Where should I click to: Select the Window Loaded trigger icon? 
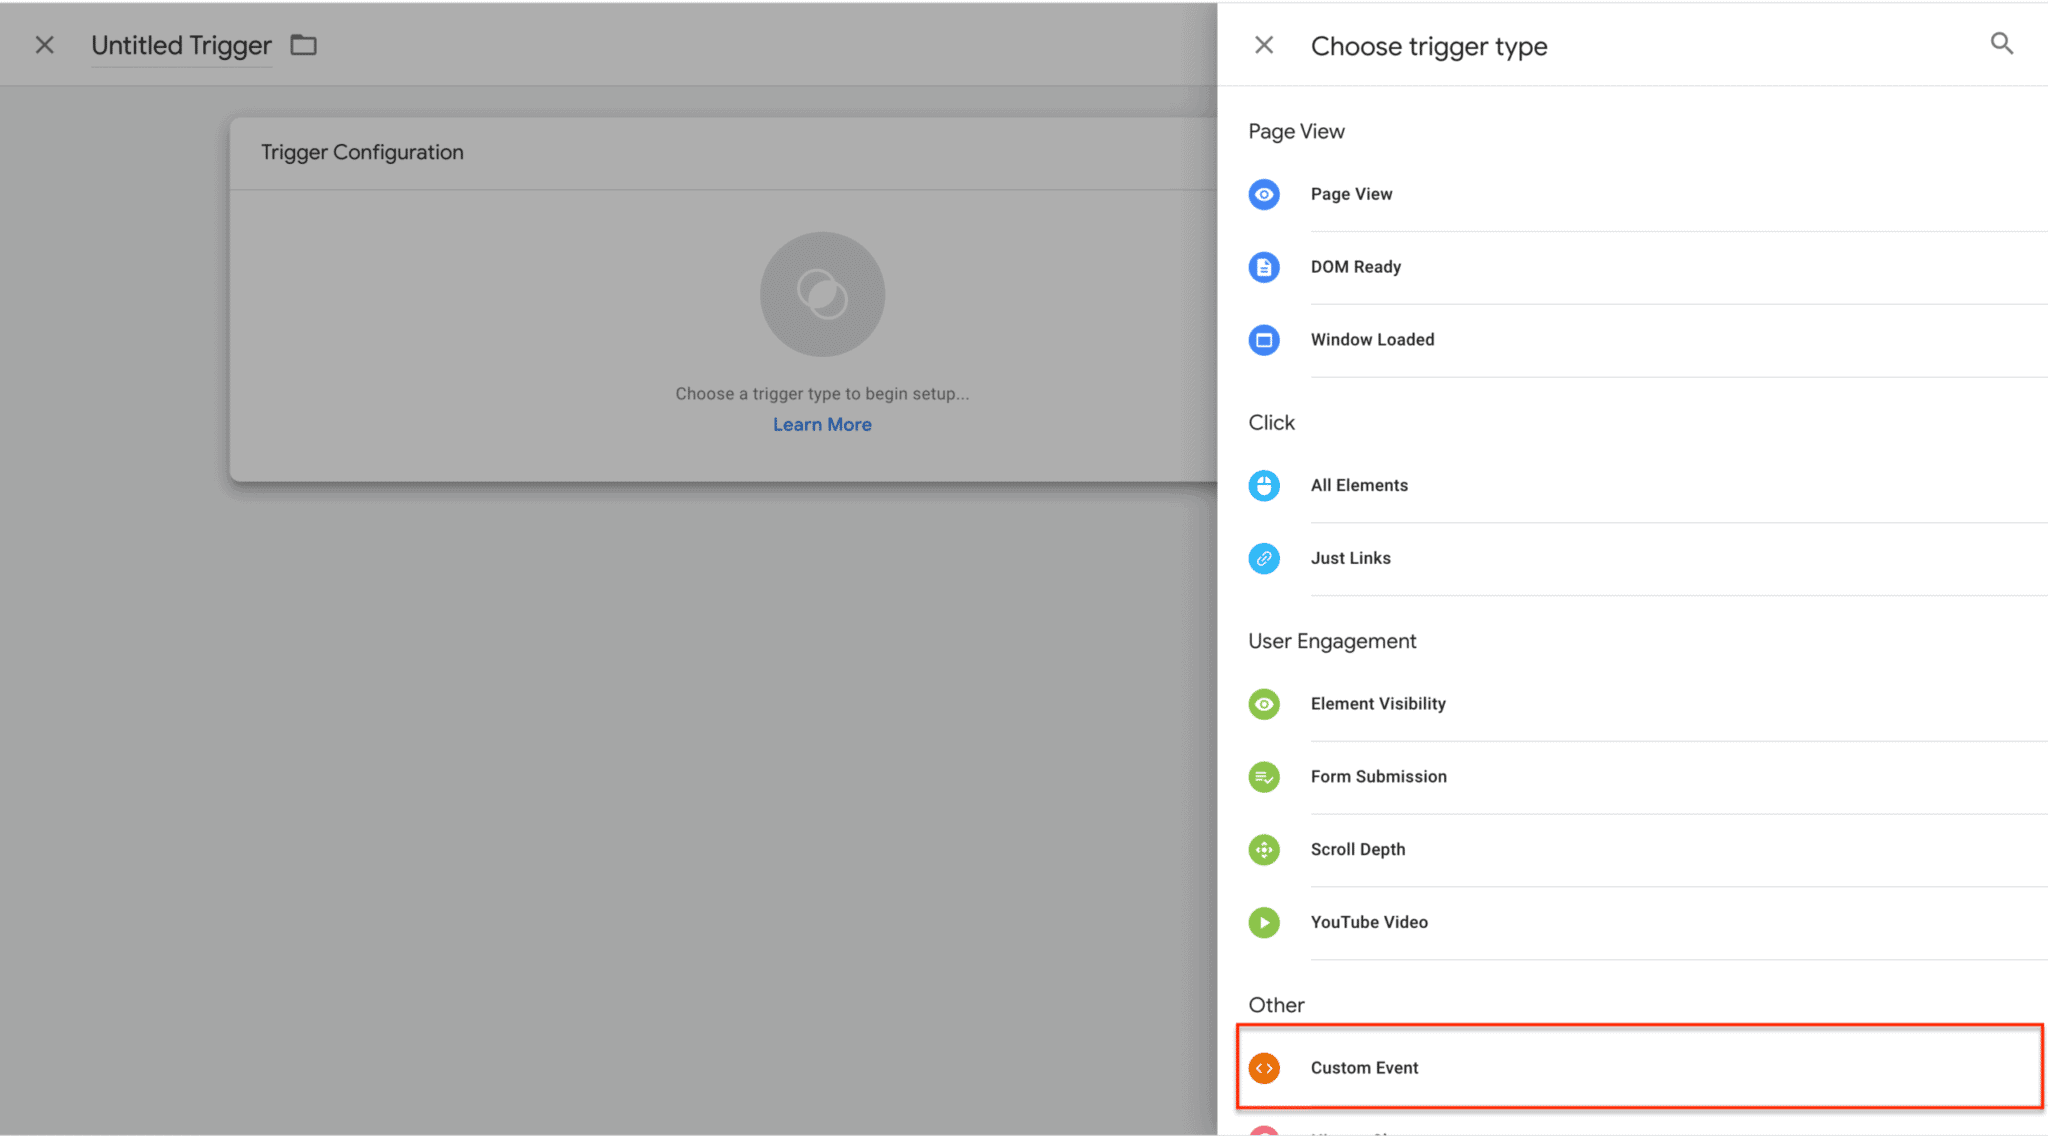click(1264, 340)
